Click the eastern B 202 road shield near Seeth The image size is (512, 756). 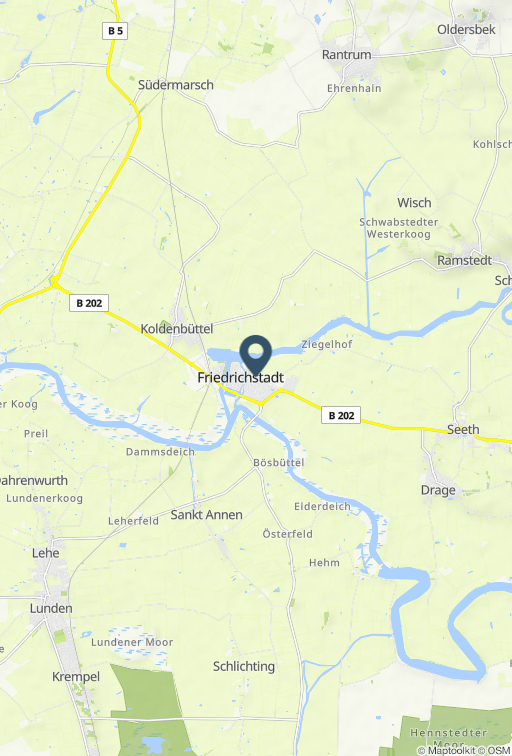coord(341,415)
